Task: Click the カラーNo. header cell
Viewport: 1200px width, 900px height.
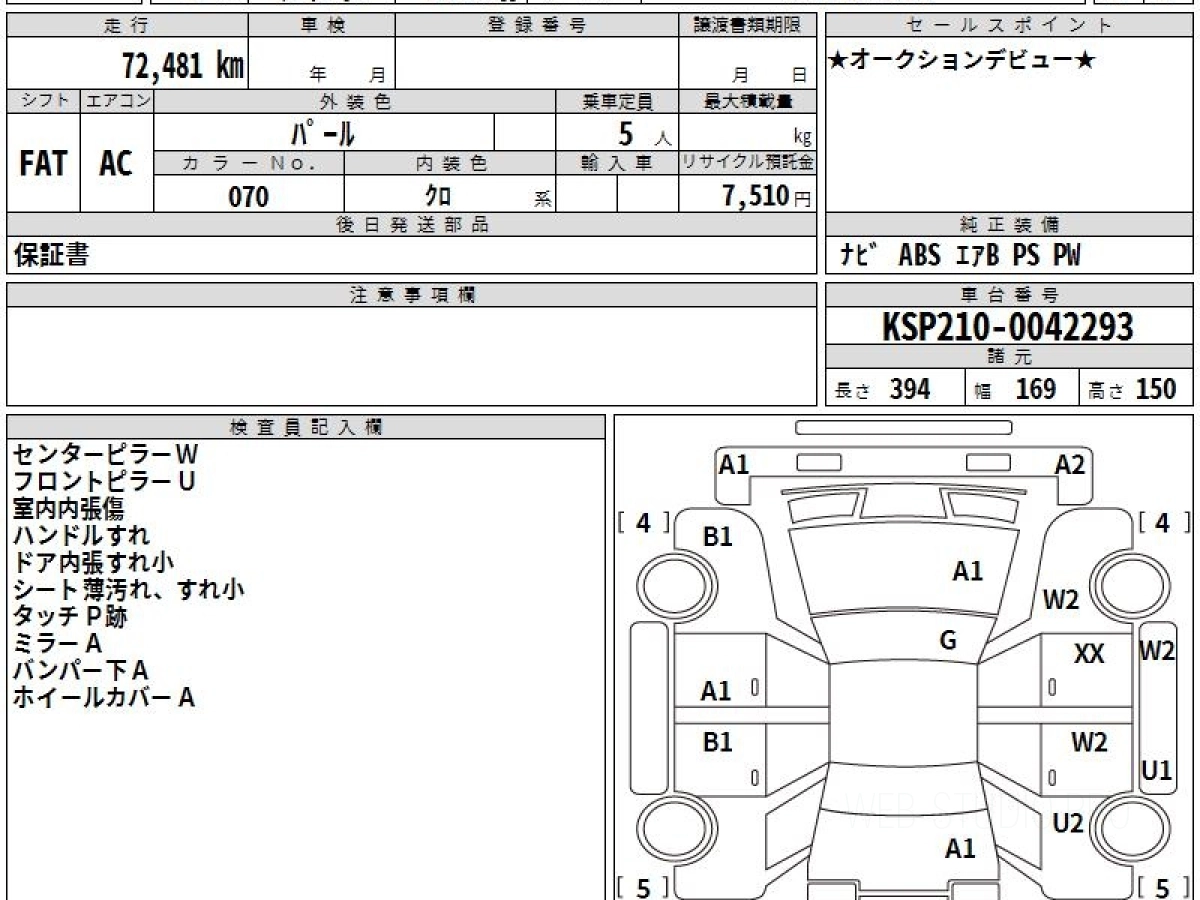Action: [x=249, y=163]
